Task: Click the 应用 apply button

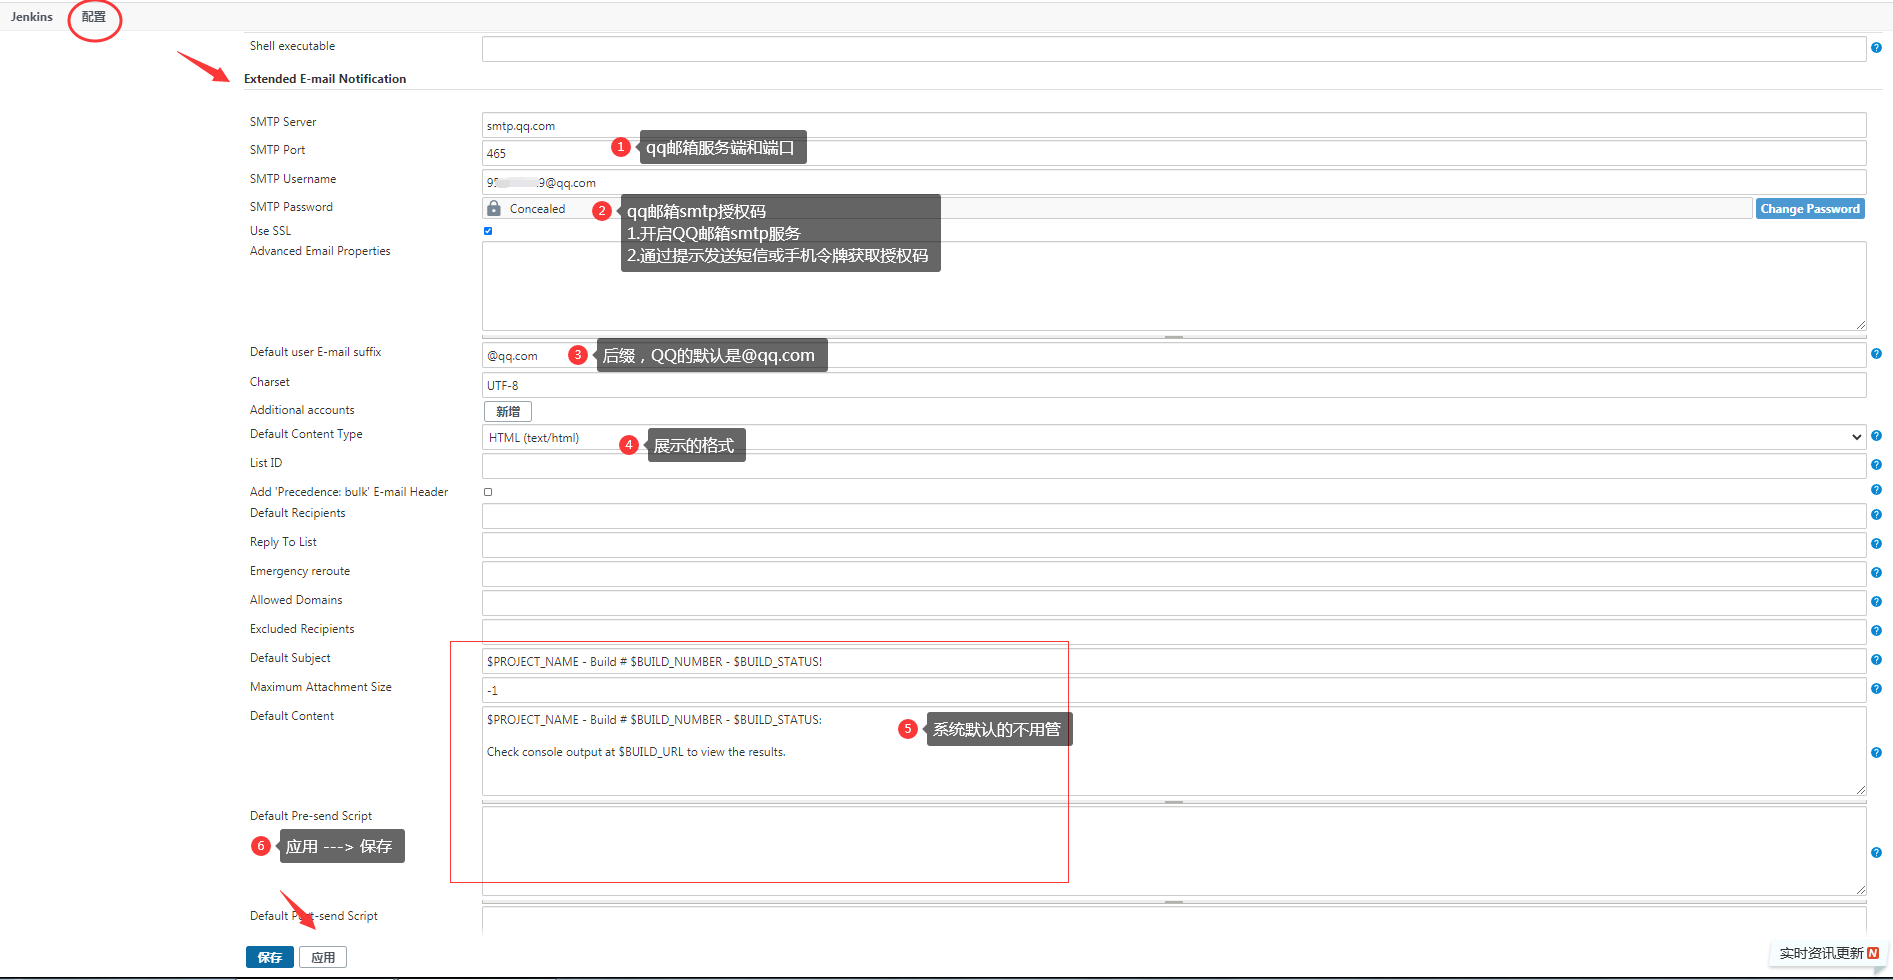Action: [323, 957]
